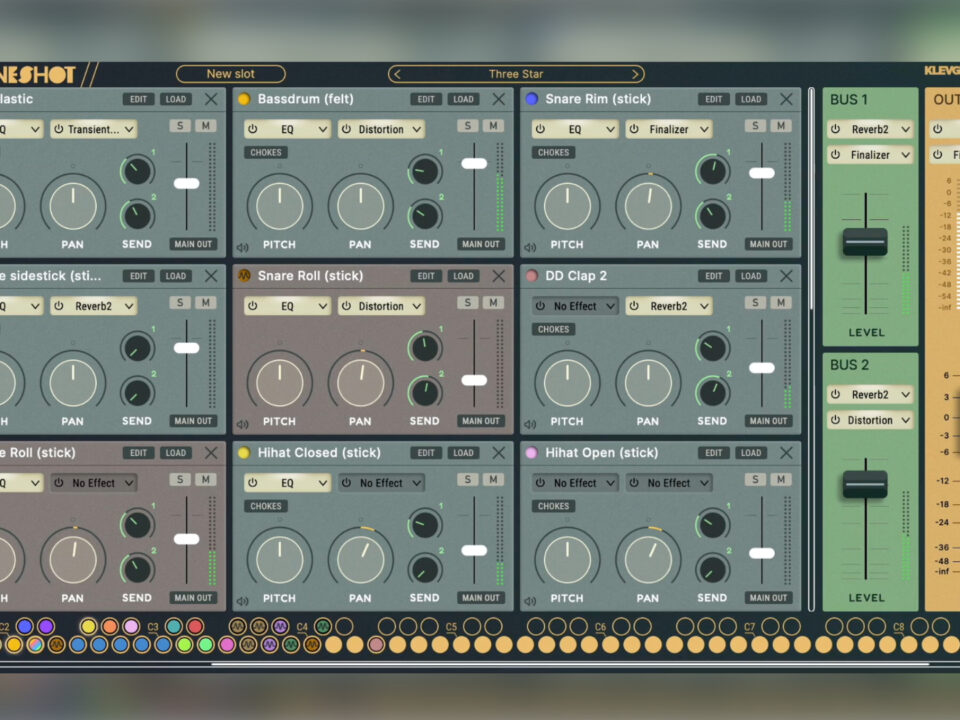Open the Finalizer dropdown in BUS 1
Screen dimensions: 960x720
[869, 156]
